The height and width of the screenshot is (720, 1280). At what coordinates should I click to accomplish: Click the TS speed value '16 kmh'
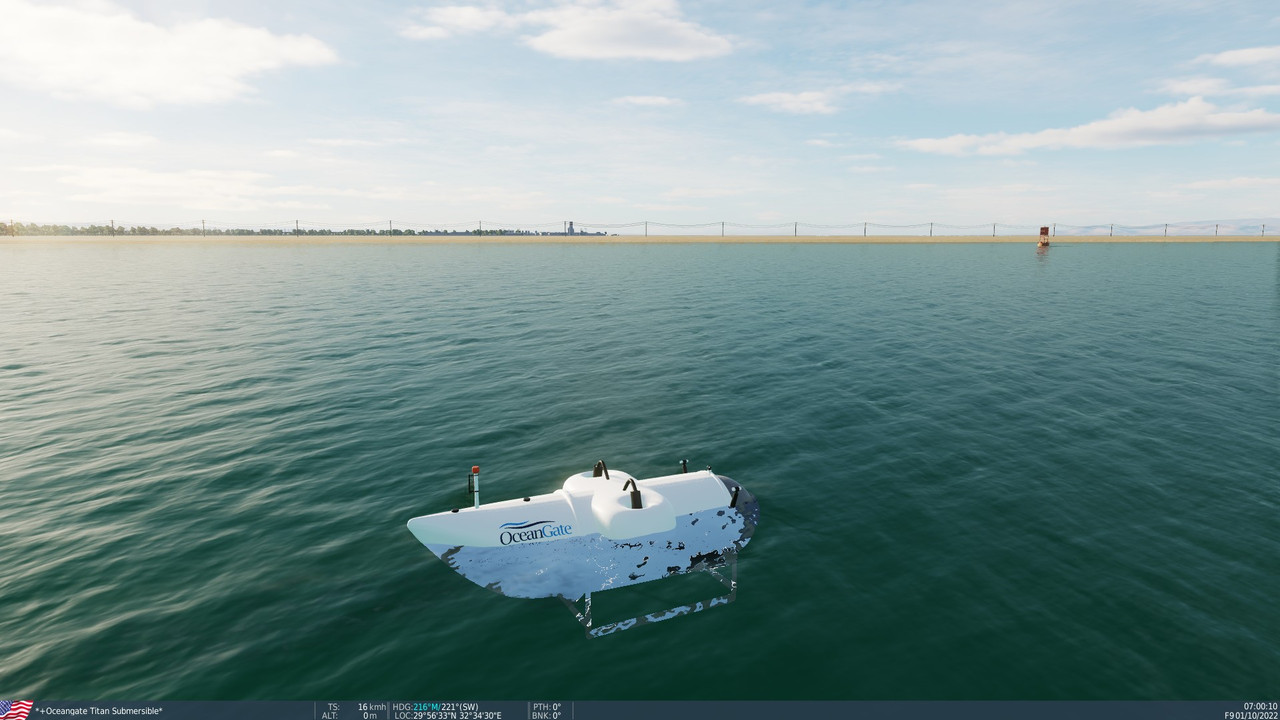371,706
